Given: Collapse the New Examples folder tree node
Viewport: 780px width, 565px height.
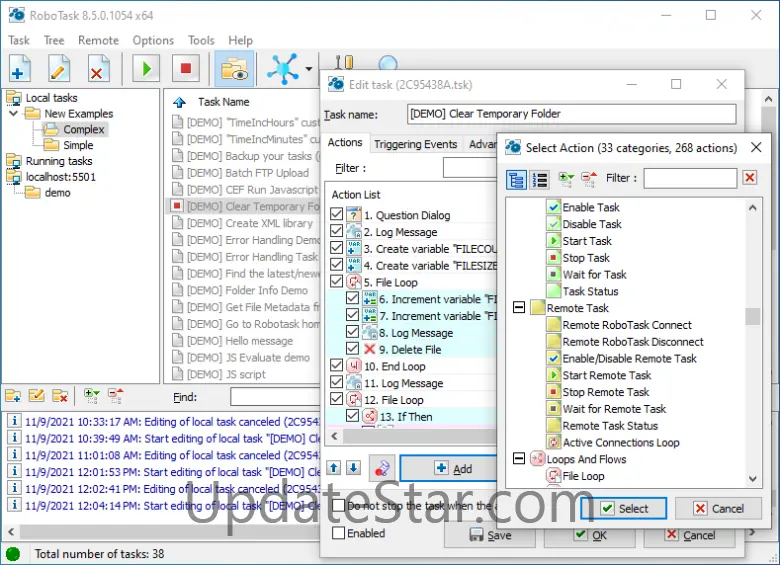Looking at the screenshot, I should pos(14,113).
